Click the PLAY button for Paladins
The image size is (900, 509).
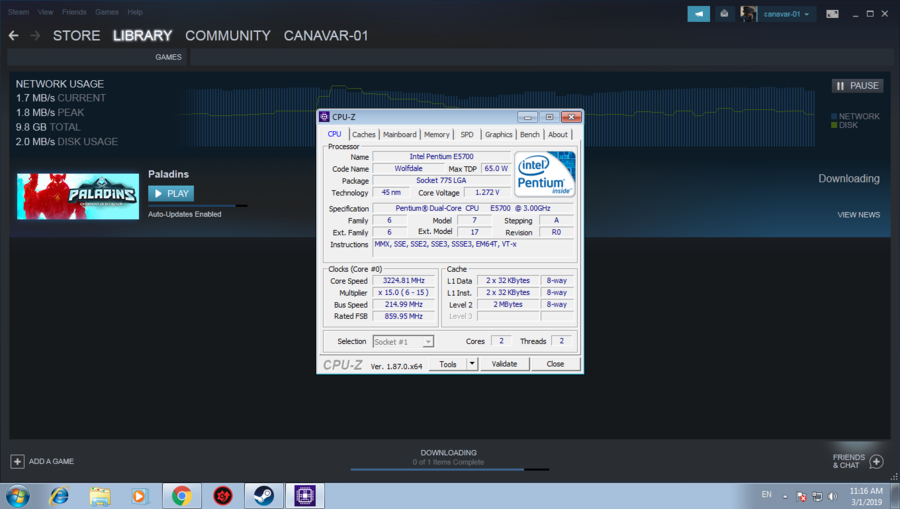pyautogui.click(x=171, y=193)
